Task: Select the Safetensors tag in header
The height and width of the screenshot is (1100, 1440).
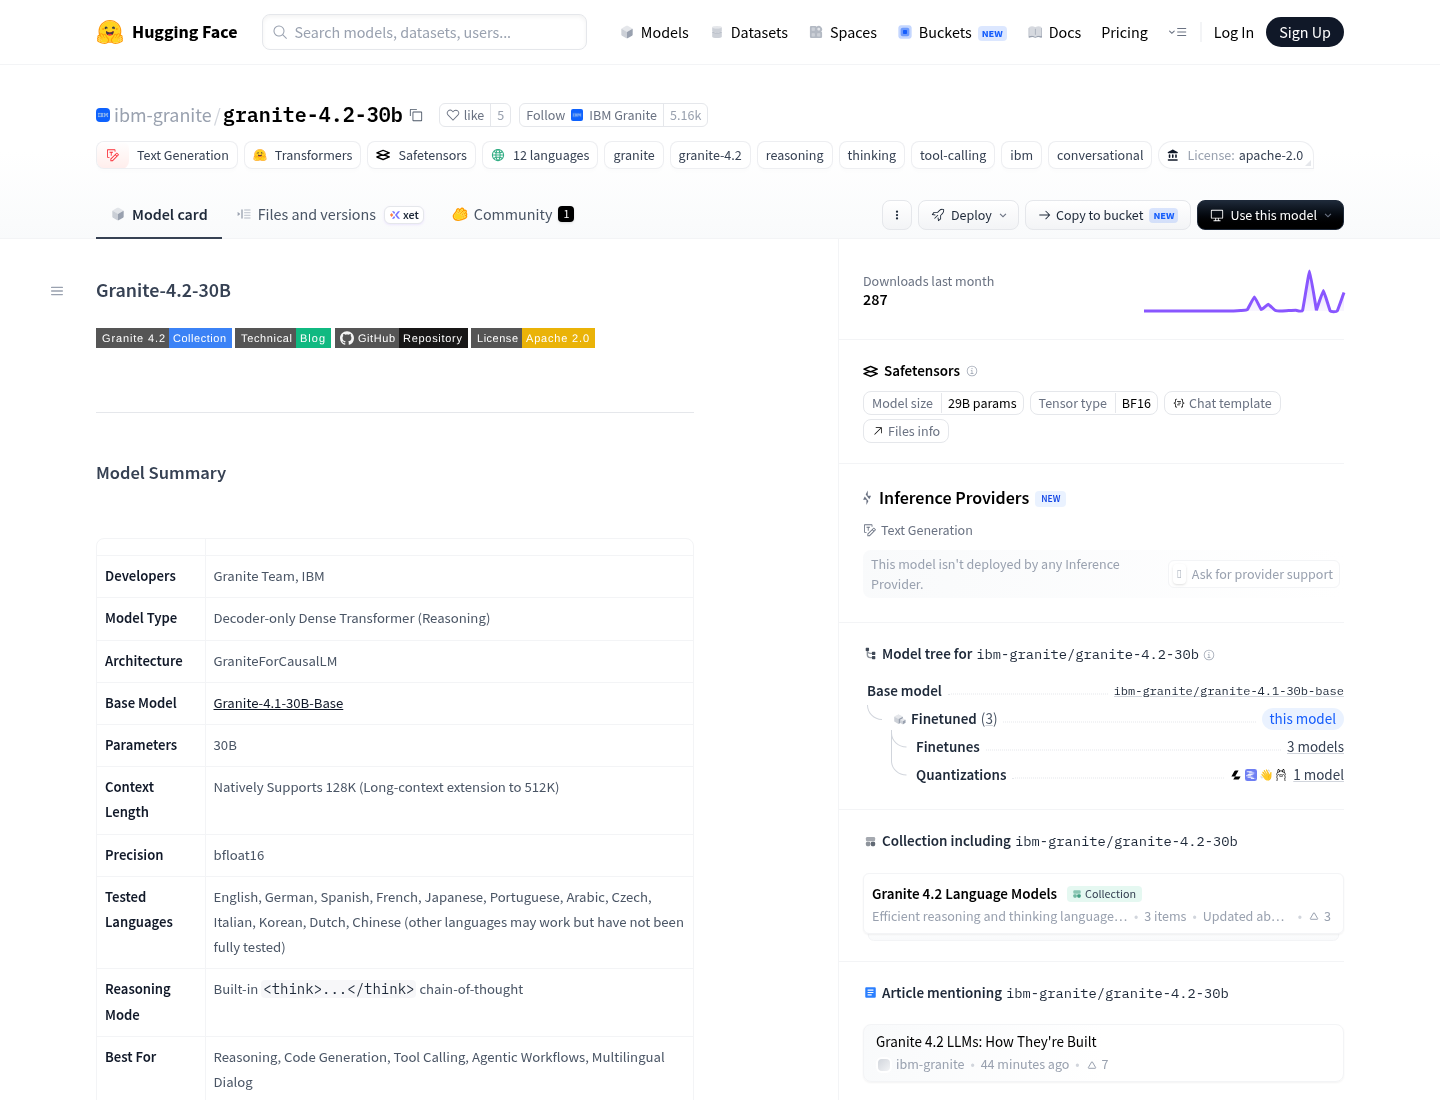Action: tap(421, 155)
